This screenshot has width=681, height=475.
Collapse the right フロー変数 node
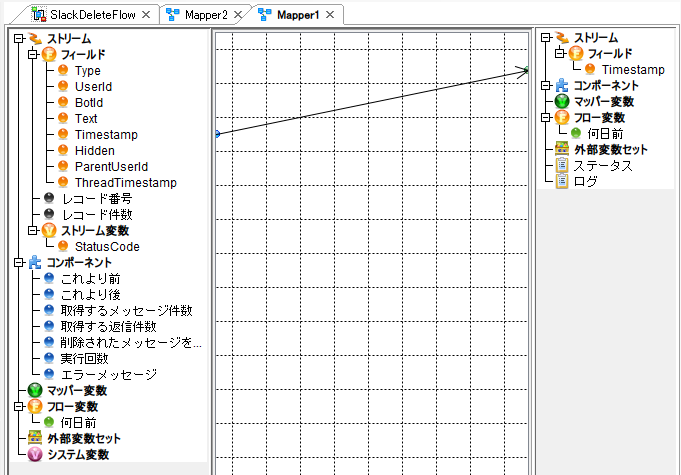tap(545, 118)
